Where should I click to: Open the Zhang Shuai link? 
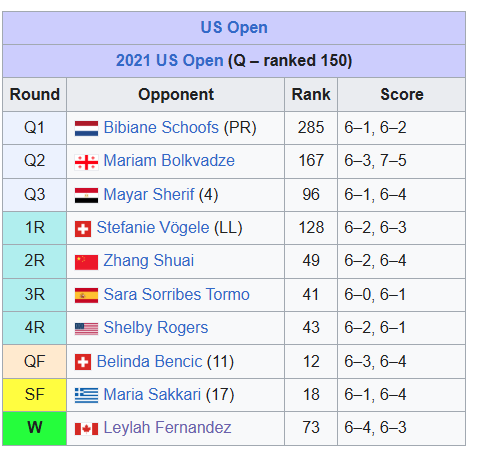point(148,261)
